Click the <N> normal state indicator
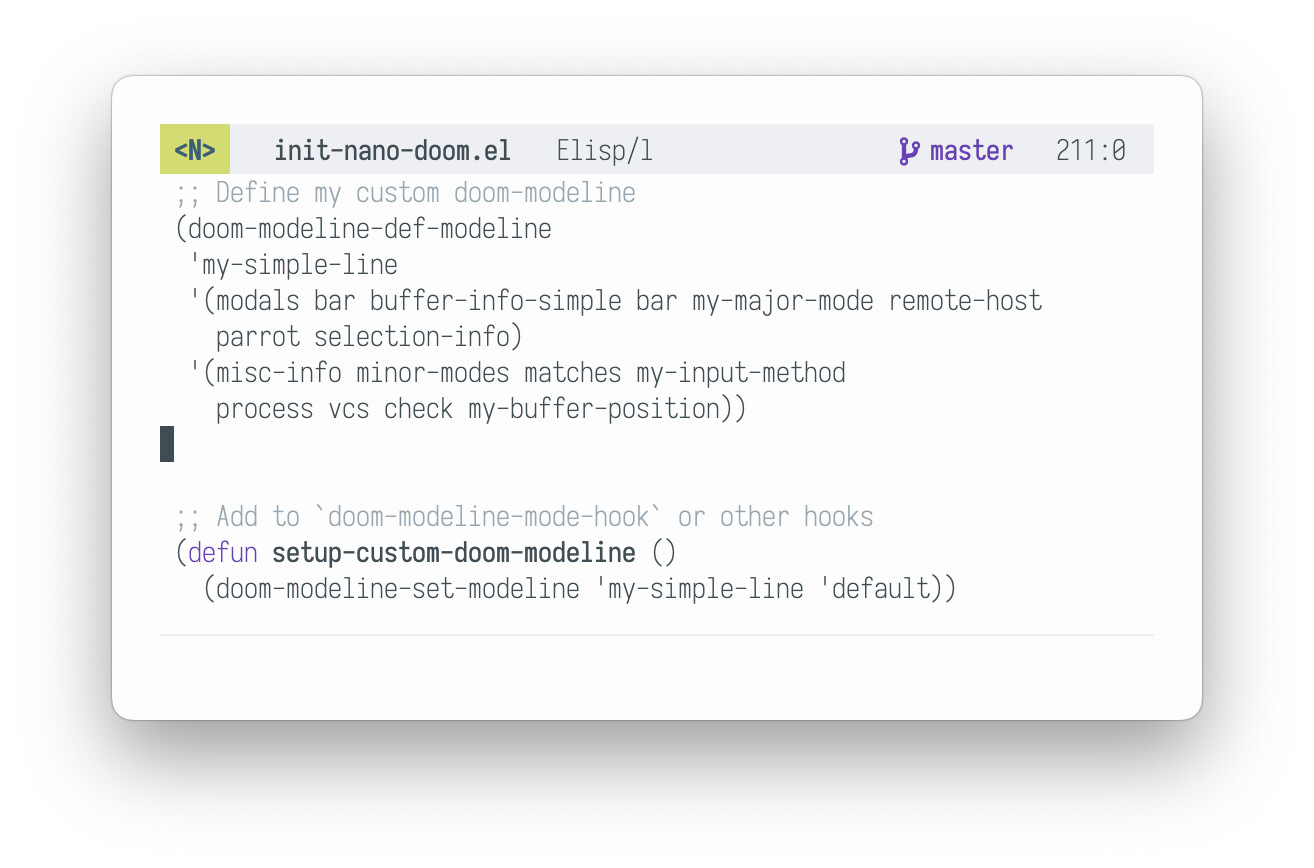Image resolution: width=1314 pixels, height=868 pixels. [195, 150]
